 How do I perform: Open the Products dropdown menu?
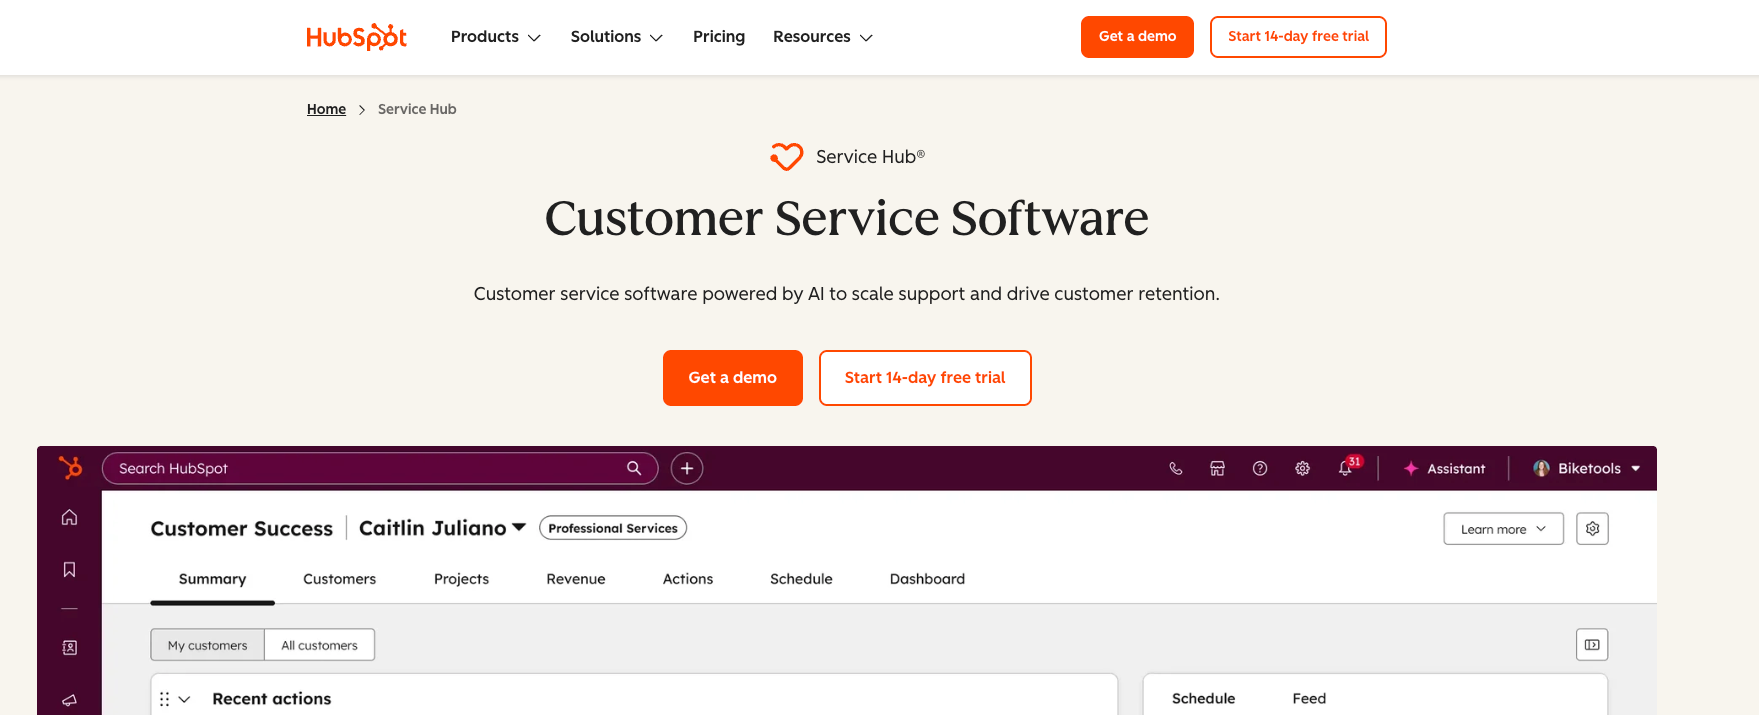tap(496, 37)
